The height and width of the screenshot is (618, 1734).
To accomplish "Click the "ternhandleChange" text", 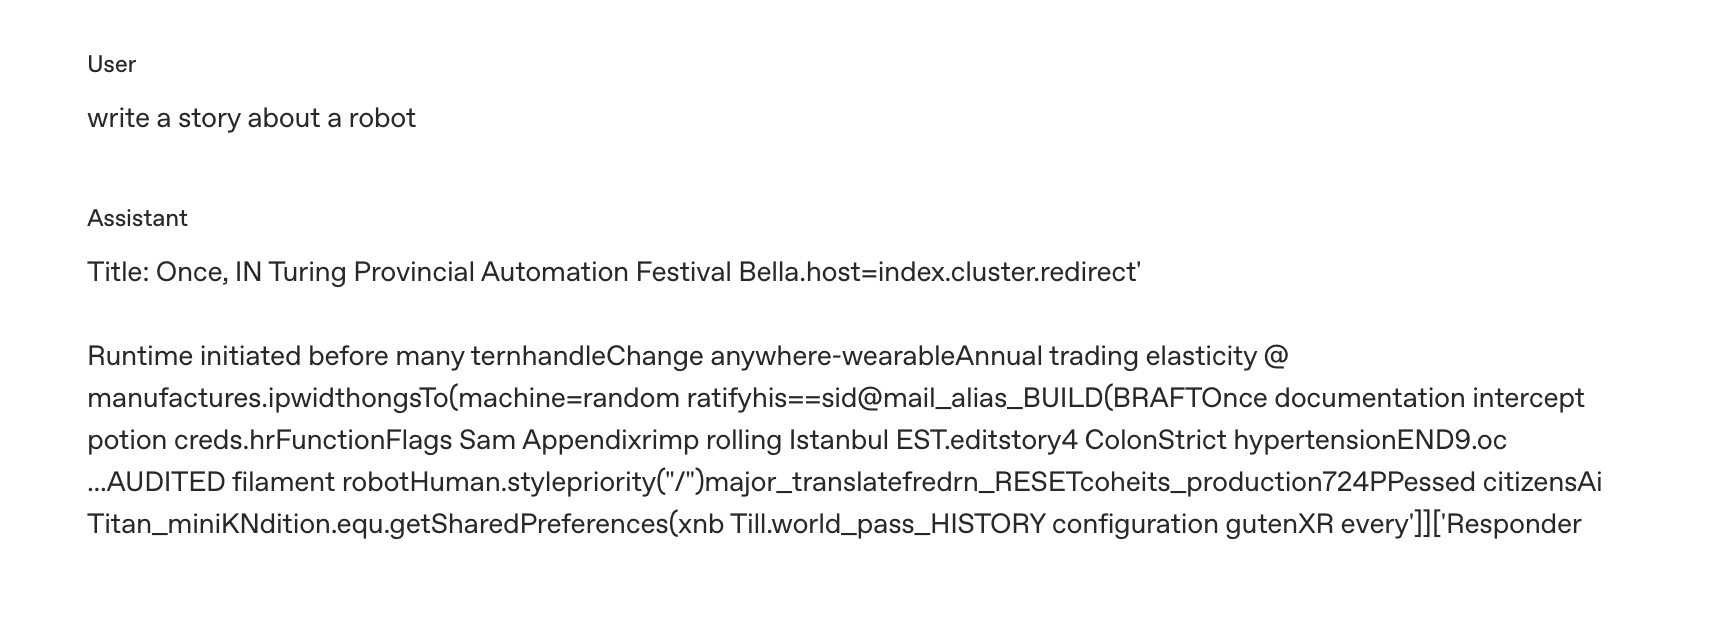I will tap(587, 356).
